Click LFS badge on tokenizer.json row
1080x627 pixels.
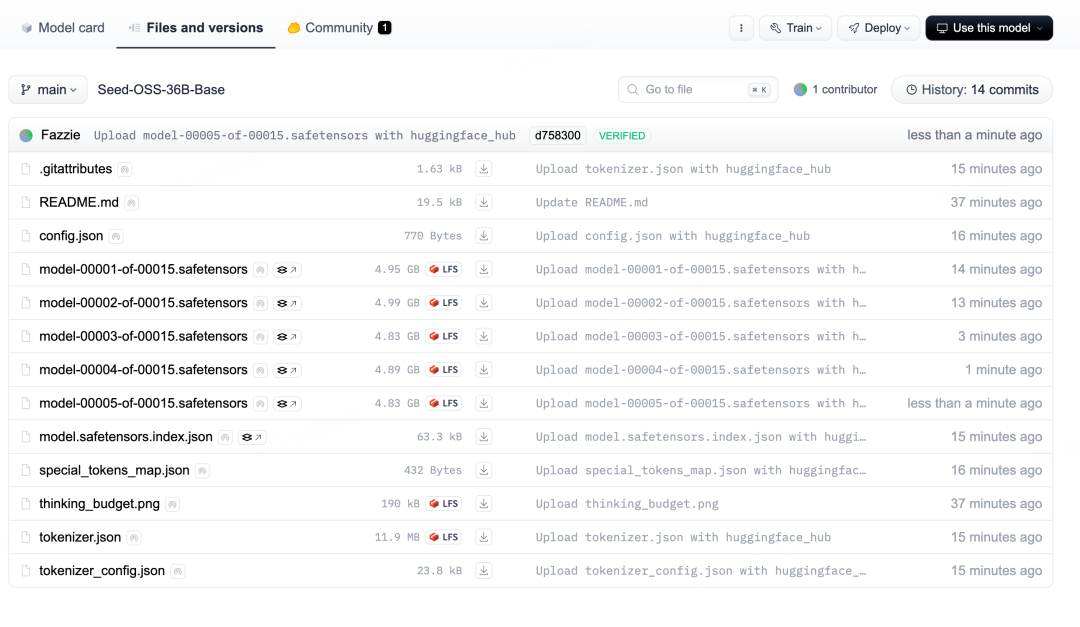coord(444,537)
